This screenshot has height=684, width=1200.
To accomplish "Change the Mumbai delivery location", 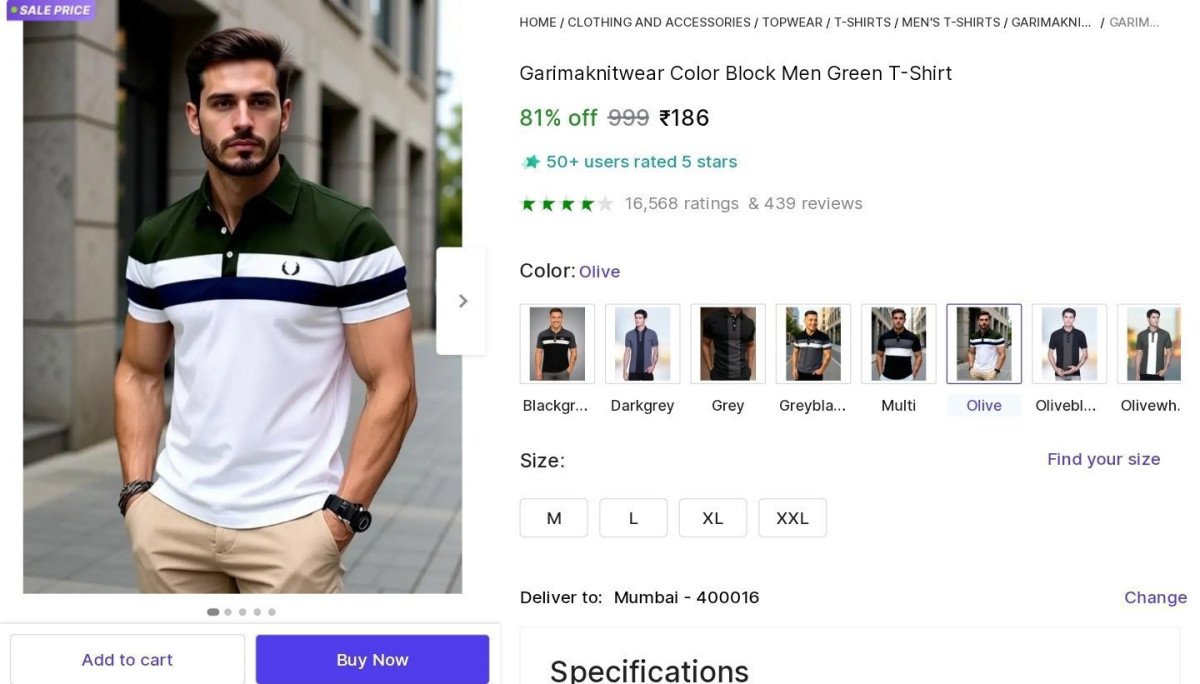I will click(x=1155, y=597).
